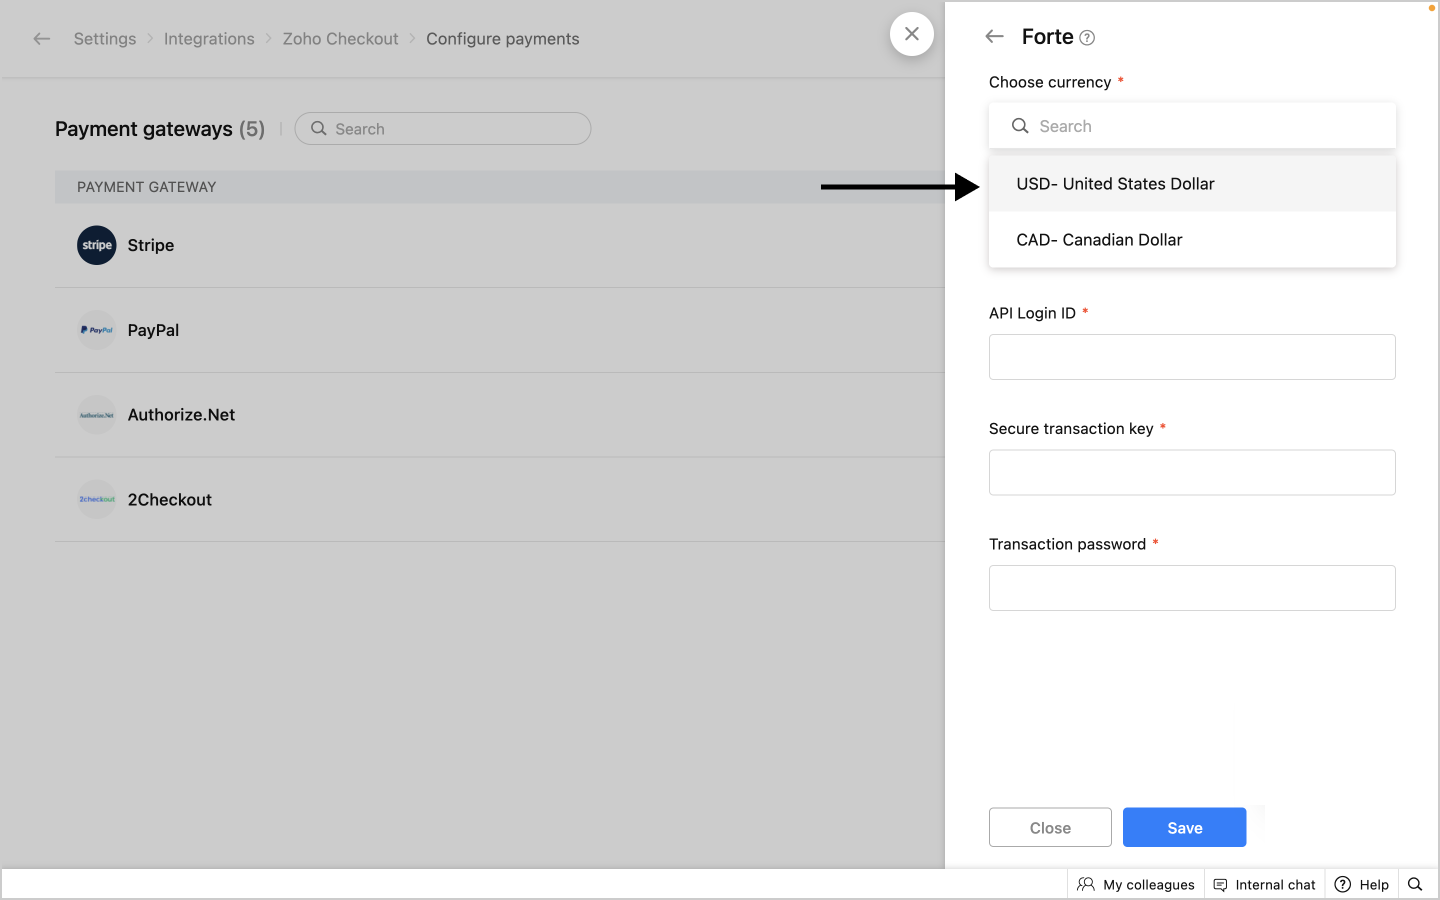This screenshot has width=1440, height=900.
Task: Click the blue Save button
Action: (x=1184, y=828)
